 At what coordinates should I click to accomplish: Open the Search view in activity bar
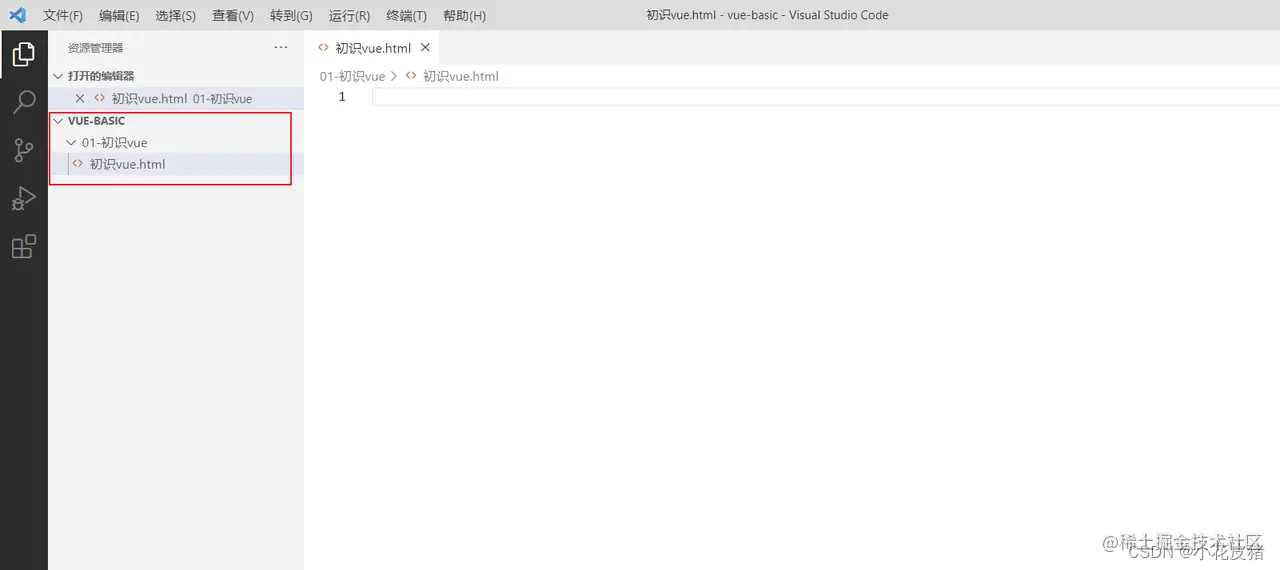click(24, 102)
